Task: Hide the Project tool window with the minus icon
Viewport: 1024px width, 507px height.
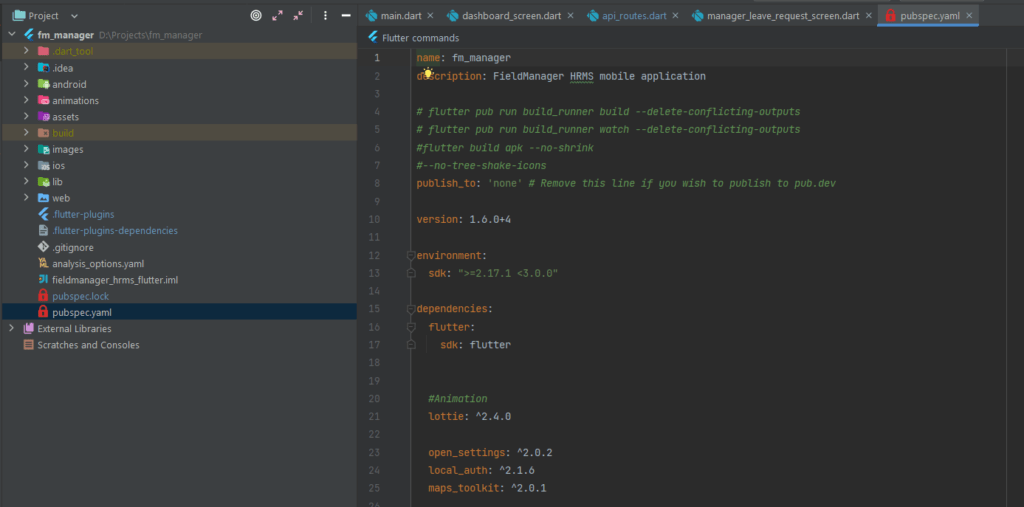Action: pos(346,16)
